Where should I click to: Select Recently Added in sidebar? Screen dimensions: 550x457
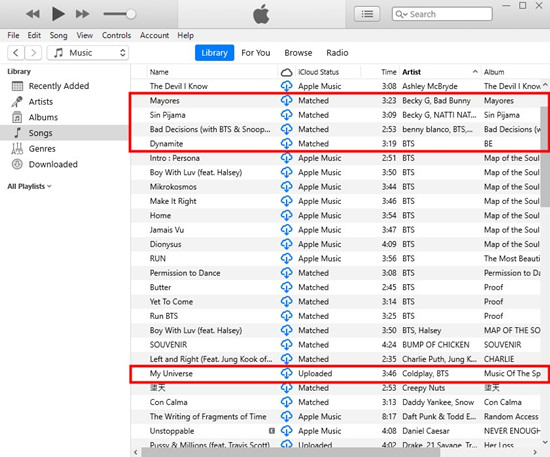59,86
